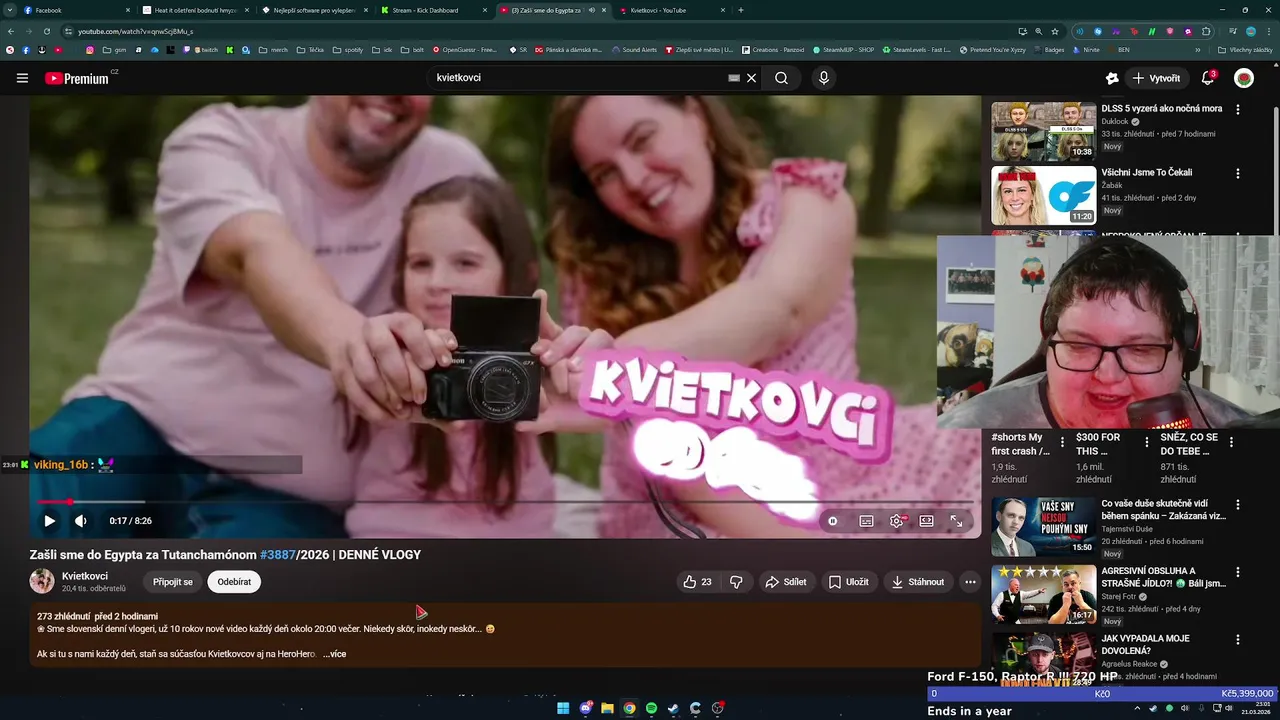This screenshot has width=1280, height=720.
Task: Open the Kvietkovci channel name link
Action: (x=85, y=576)
